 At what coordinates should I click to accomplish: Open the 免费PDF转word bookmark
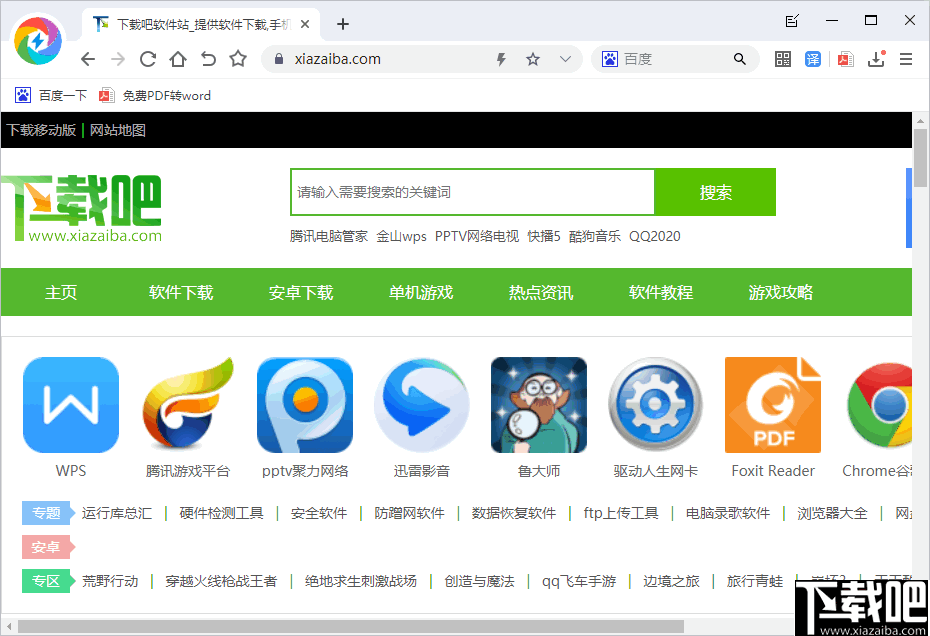click(x=155, y=96)
